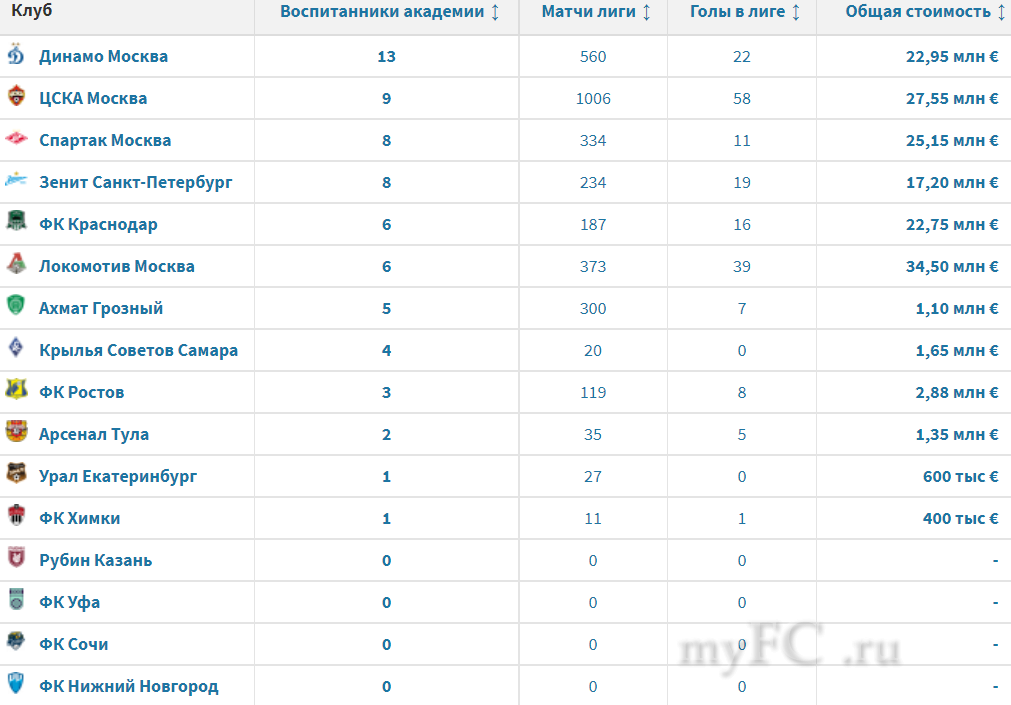Open the Урал Екатеринбург club link

click(118, 476)
